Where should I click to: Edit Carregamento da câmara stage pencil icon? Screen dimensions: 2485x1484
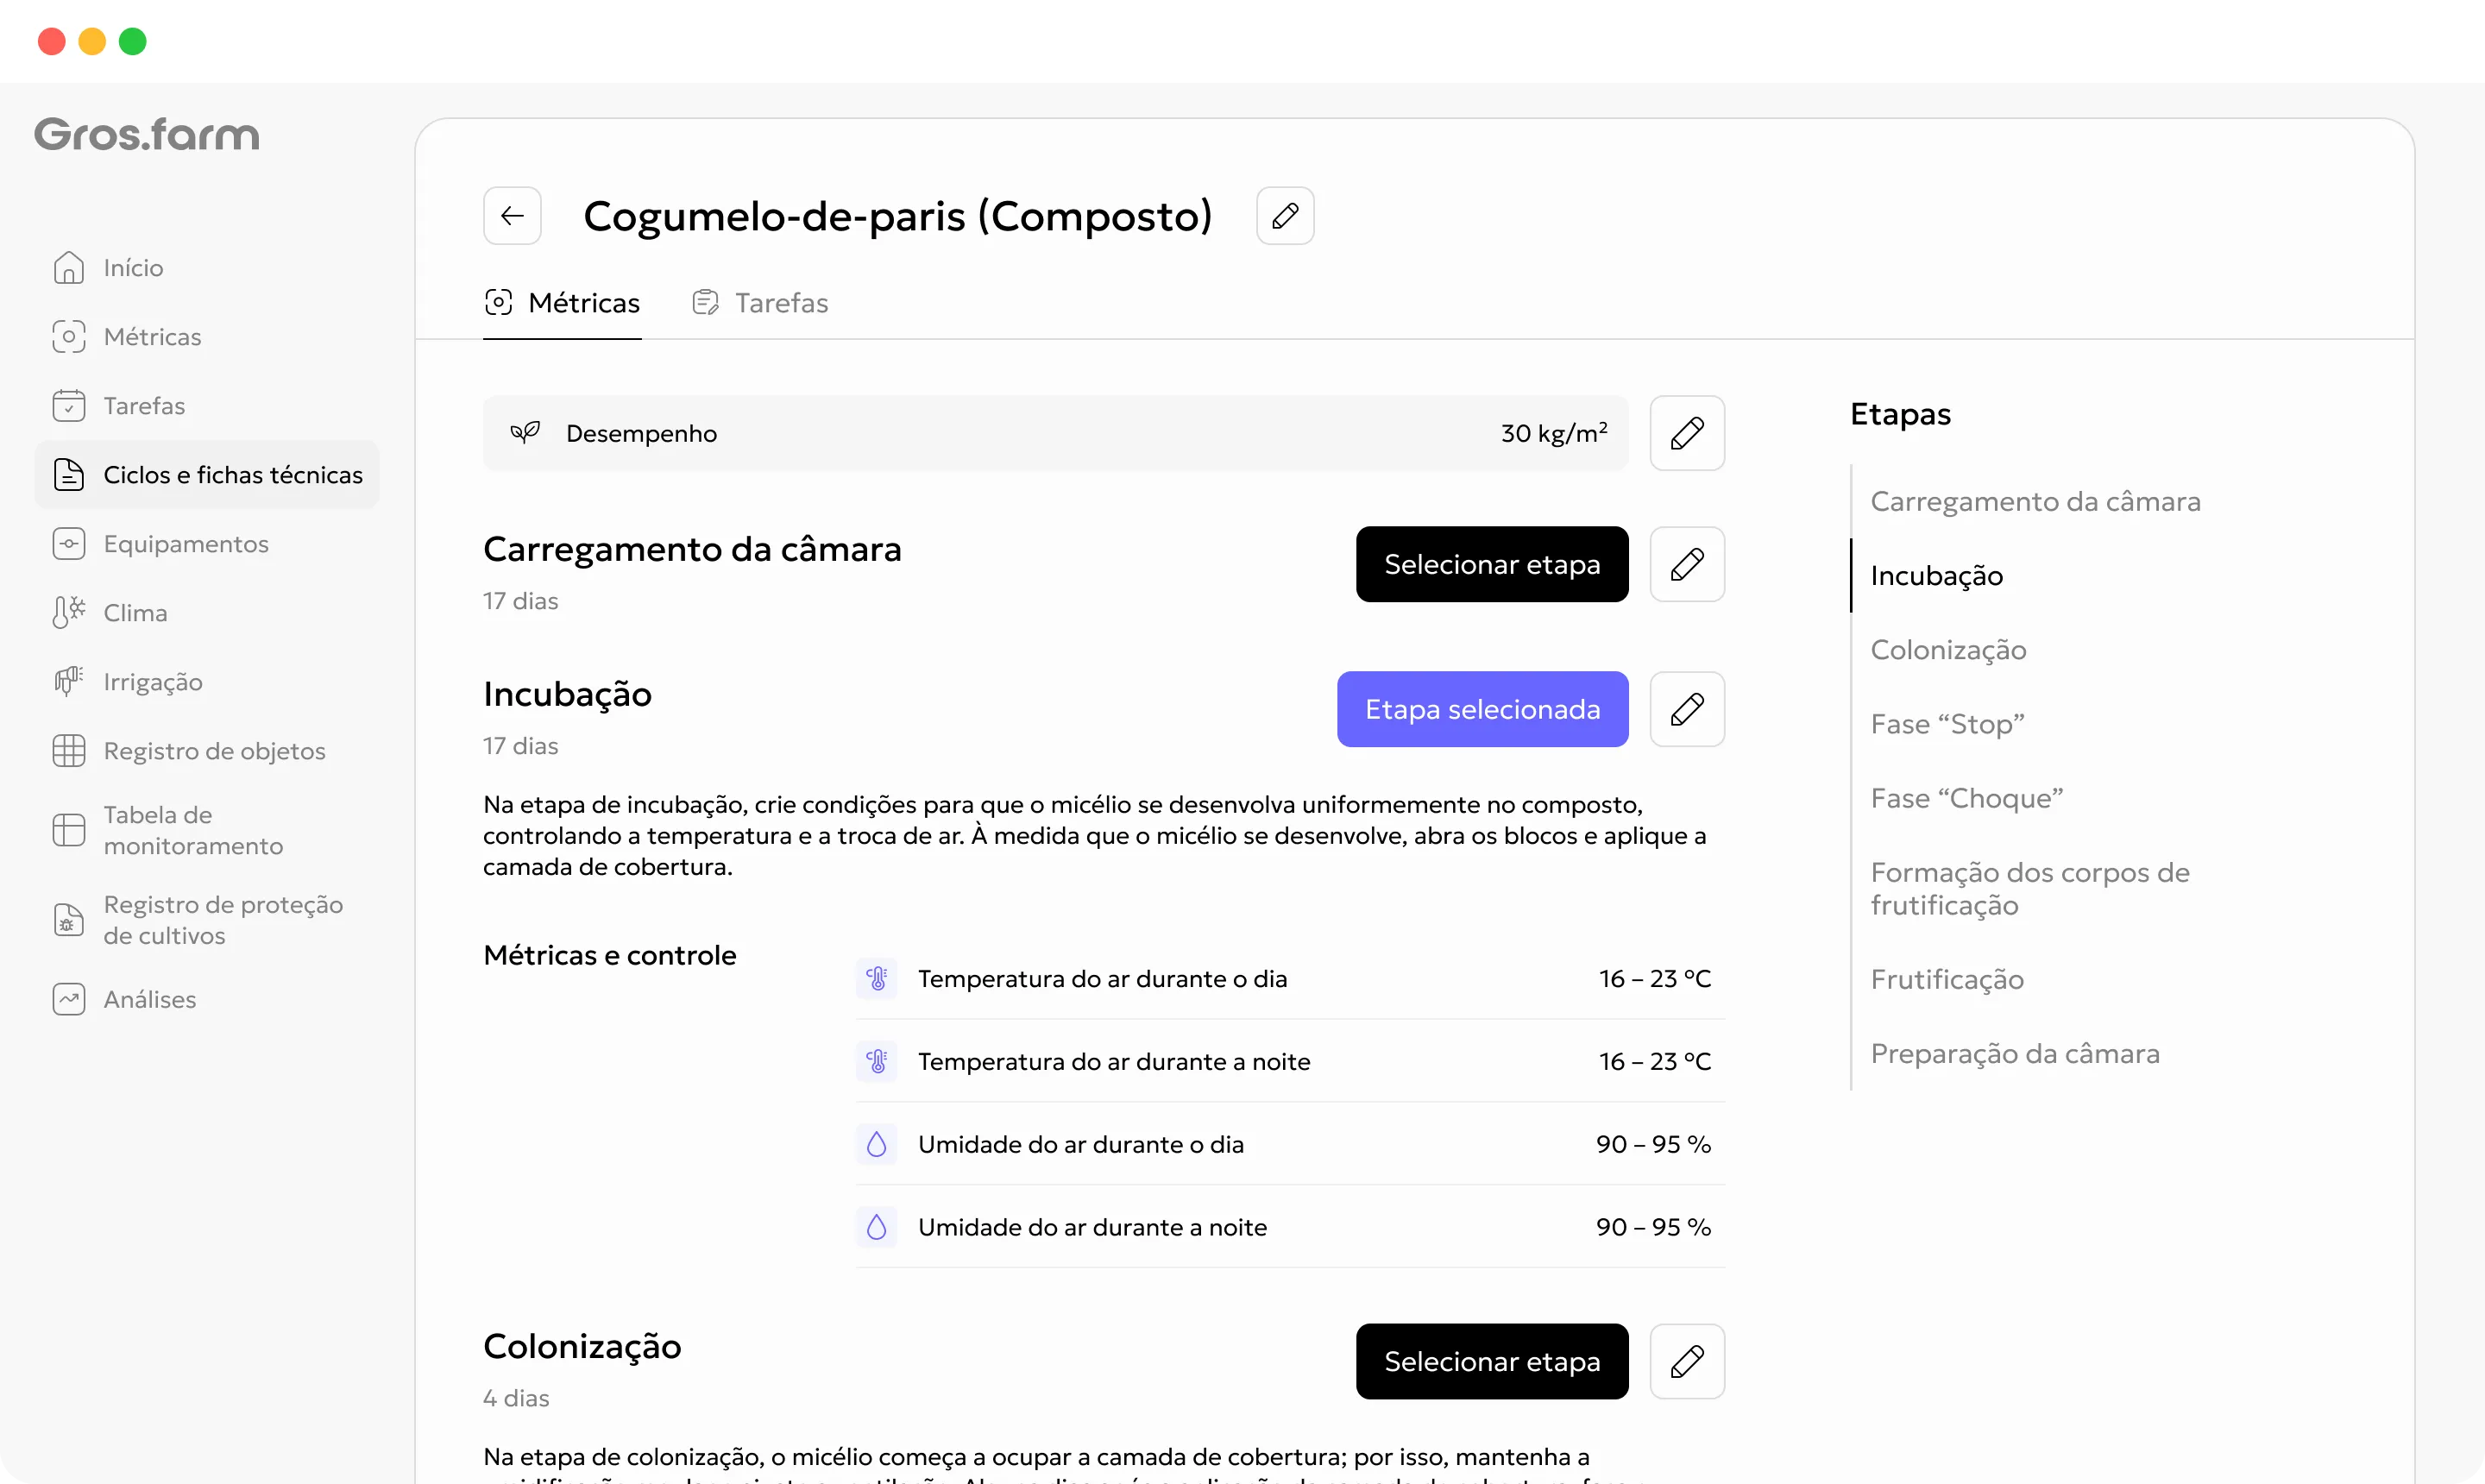1687,564
